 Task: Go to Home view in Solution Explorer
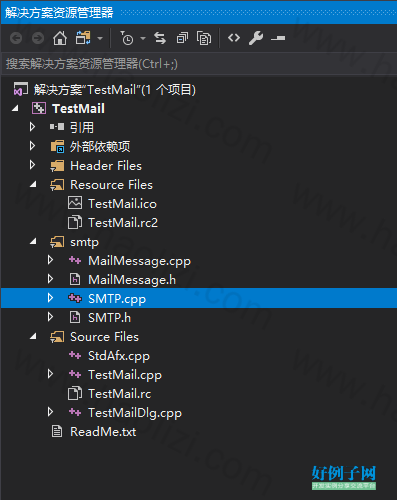60,38
